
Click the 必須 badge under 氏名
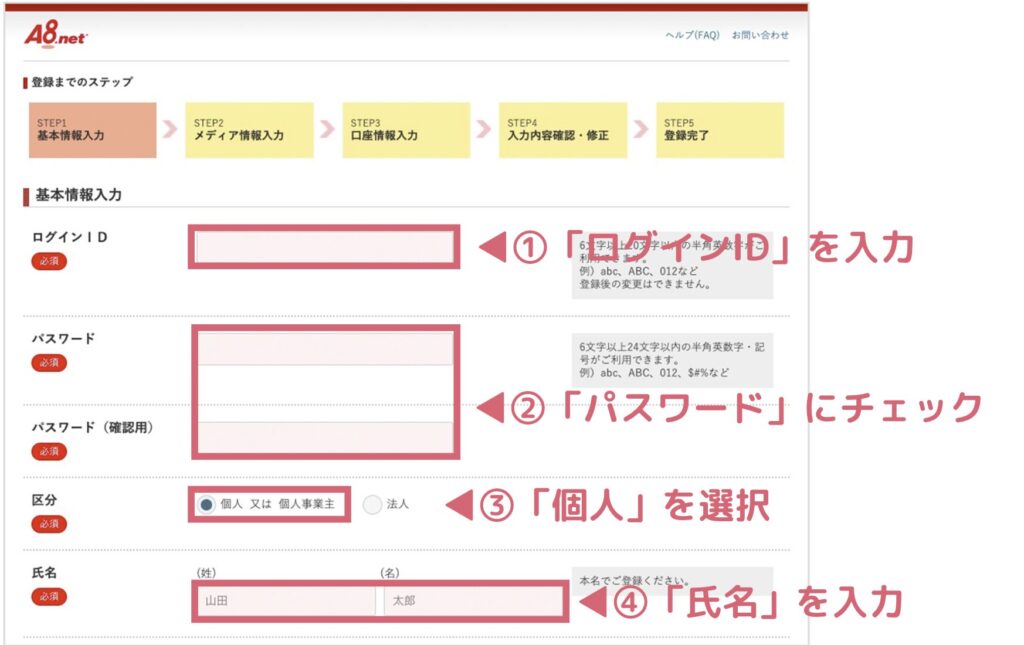click(49, 596)
